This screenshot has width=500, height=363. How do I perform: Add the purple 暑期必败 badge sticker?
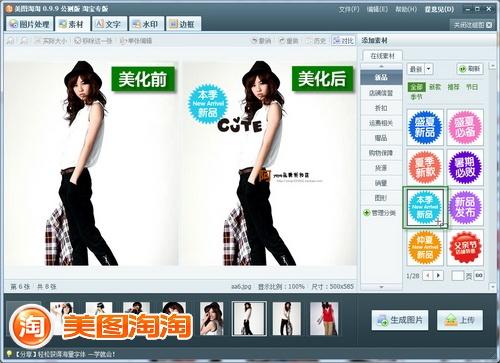[465, 167]
